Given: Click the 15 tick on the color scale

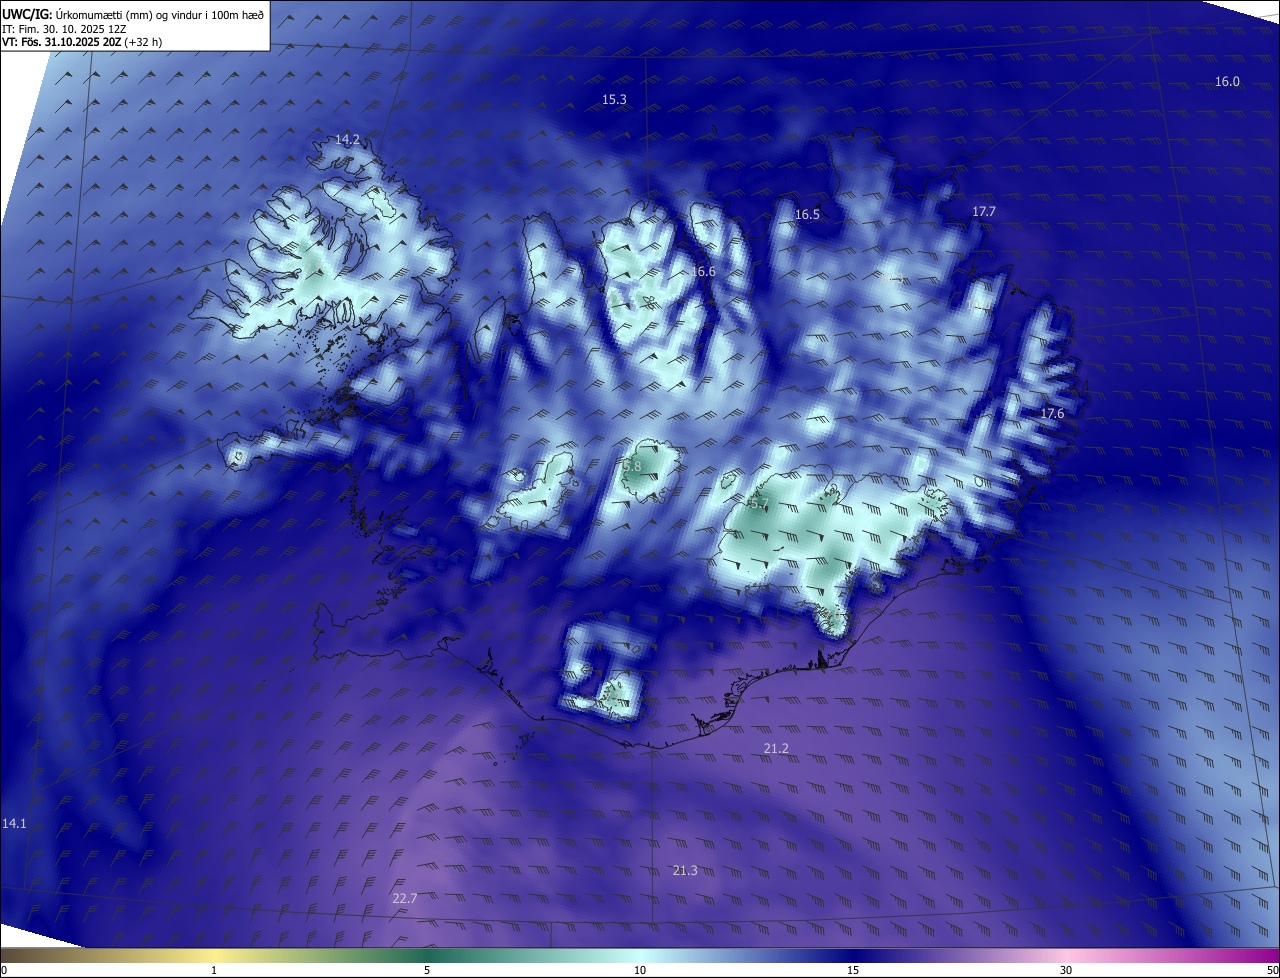Looking at the screenshot, I should pyautogui.click(x=853, y=971).
